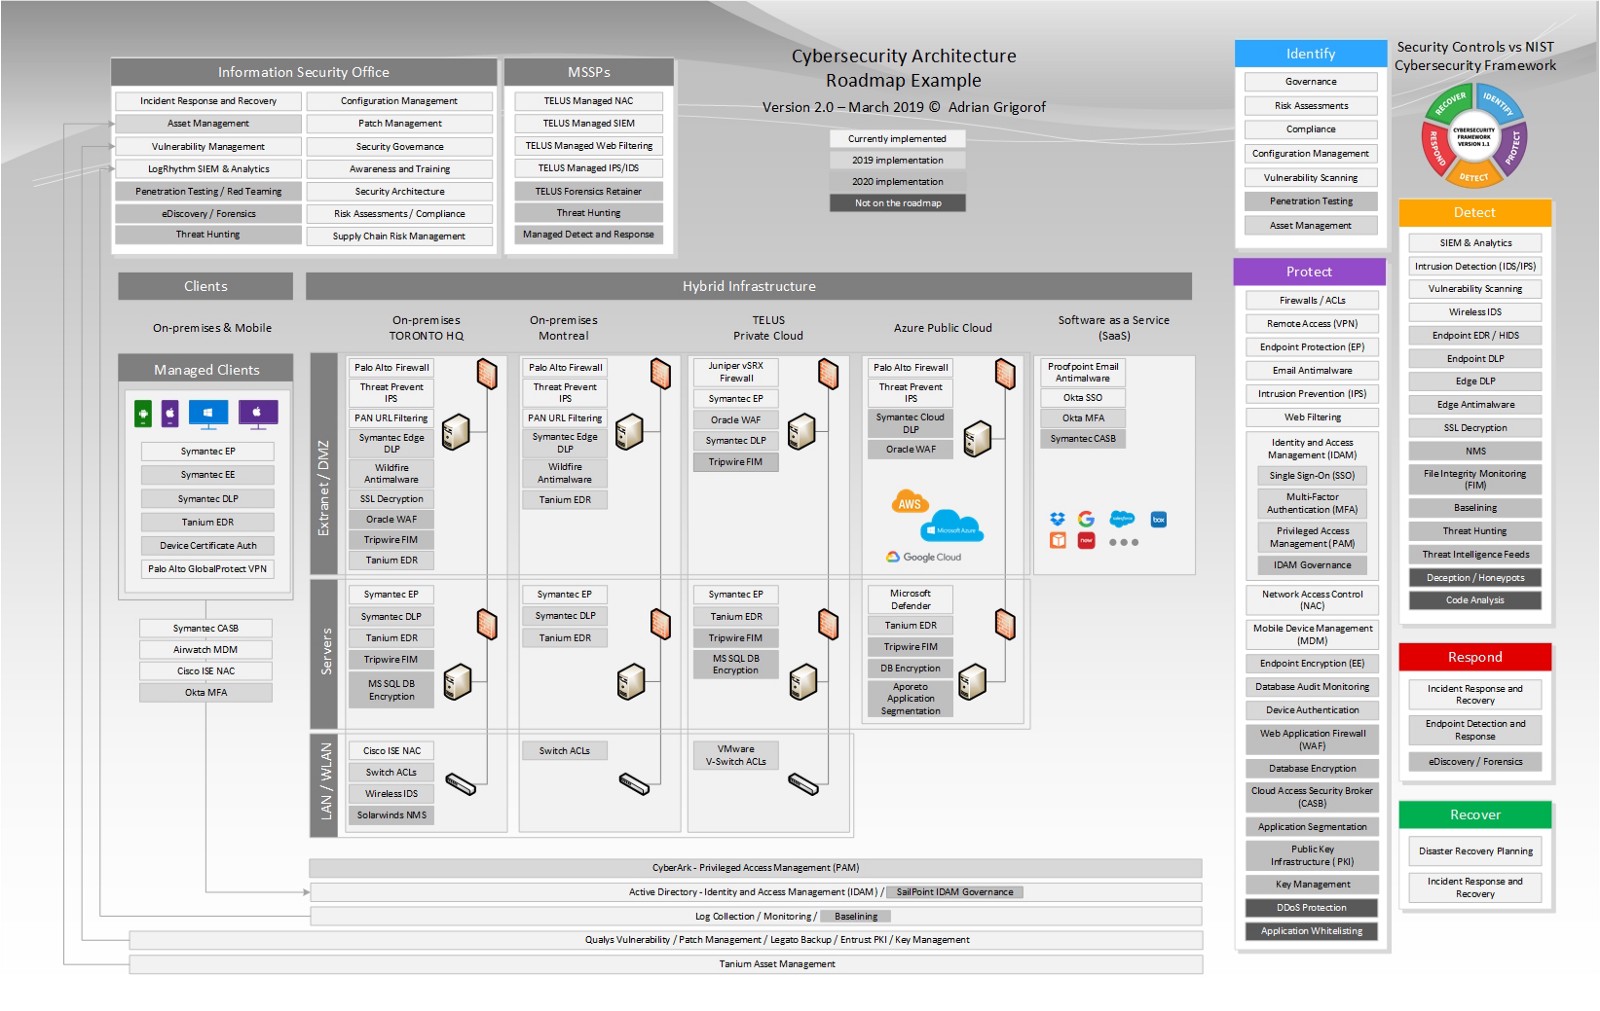
Task: Select the Box icon in the SaaS column
Action: 1159,519
